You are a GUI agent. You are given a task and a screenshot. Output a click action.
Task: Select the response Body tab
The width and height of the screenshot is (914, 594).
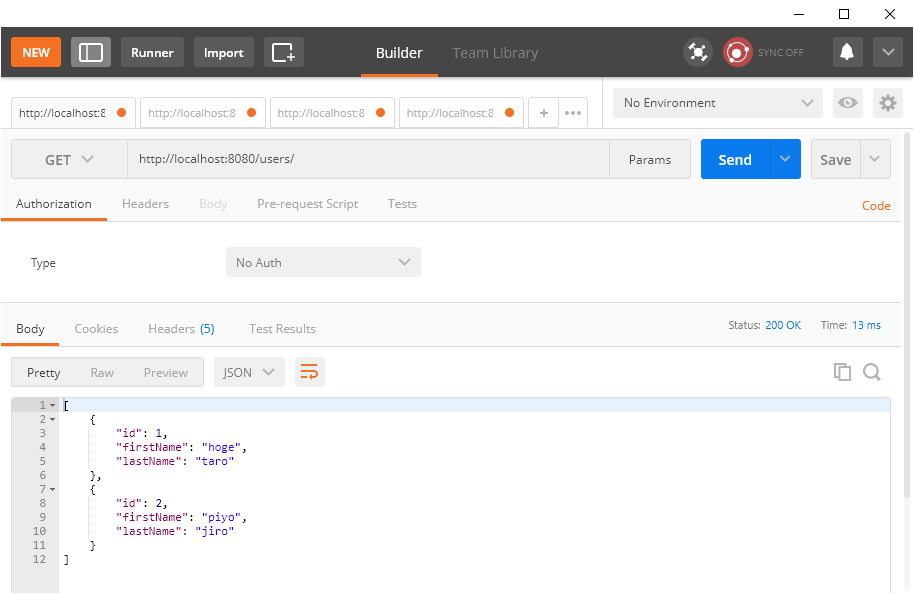coord(30,329)
